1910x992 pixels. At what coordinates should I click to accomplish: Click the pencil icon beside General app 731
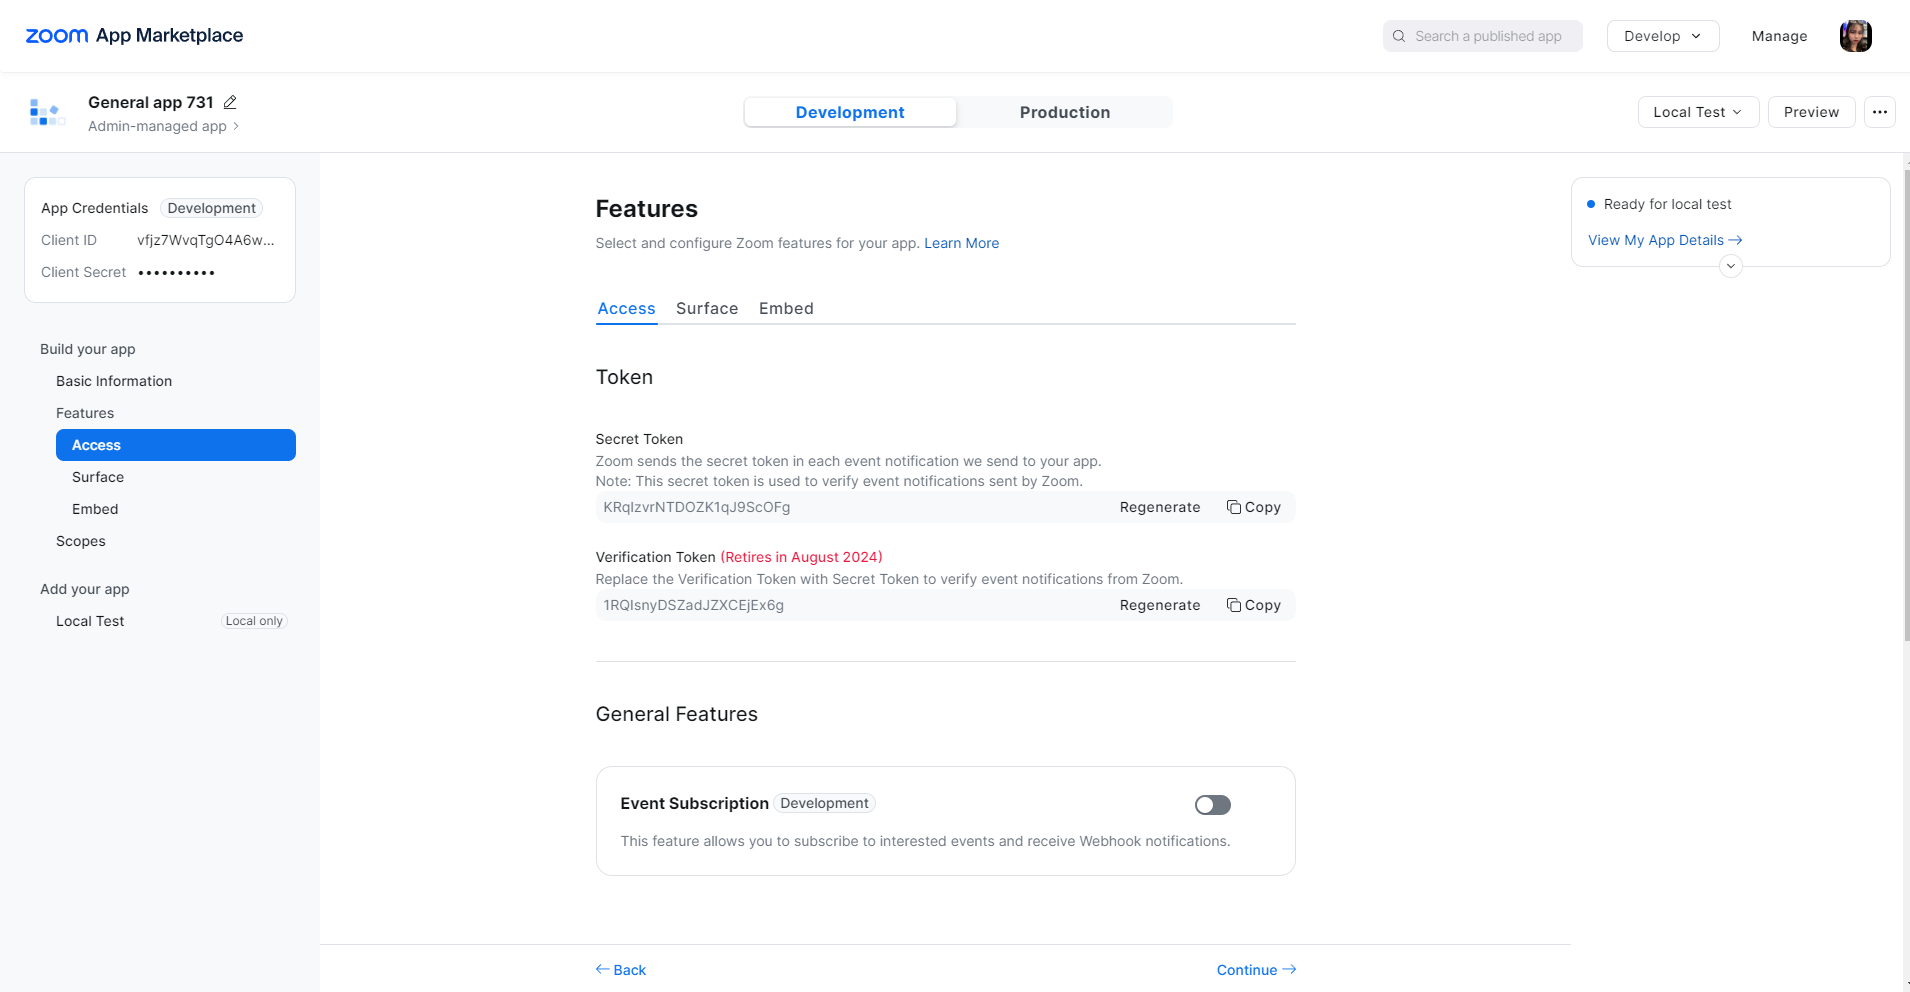(x=230, y=102)
